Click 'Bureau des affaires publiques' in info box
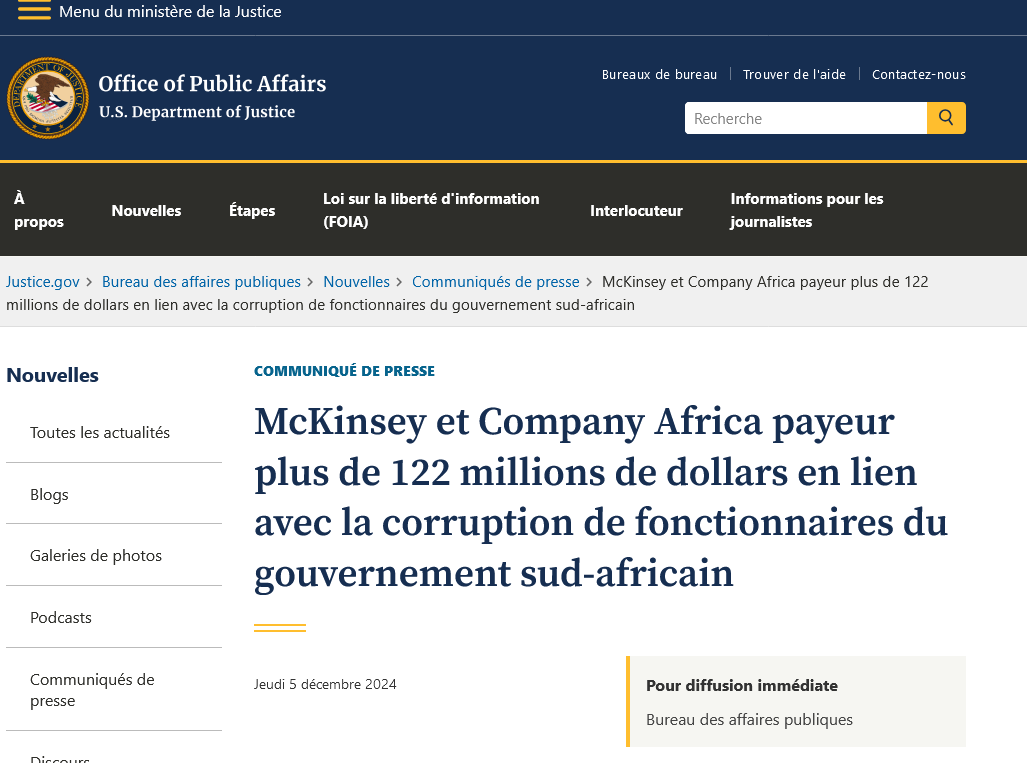Image resolution: width=1027 pixels, height=763 pixels. coord(749,719)
